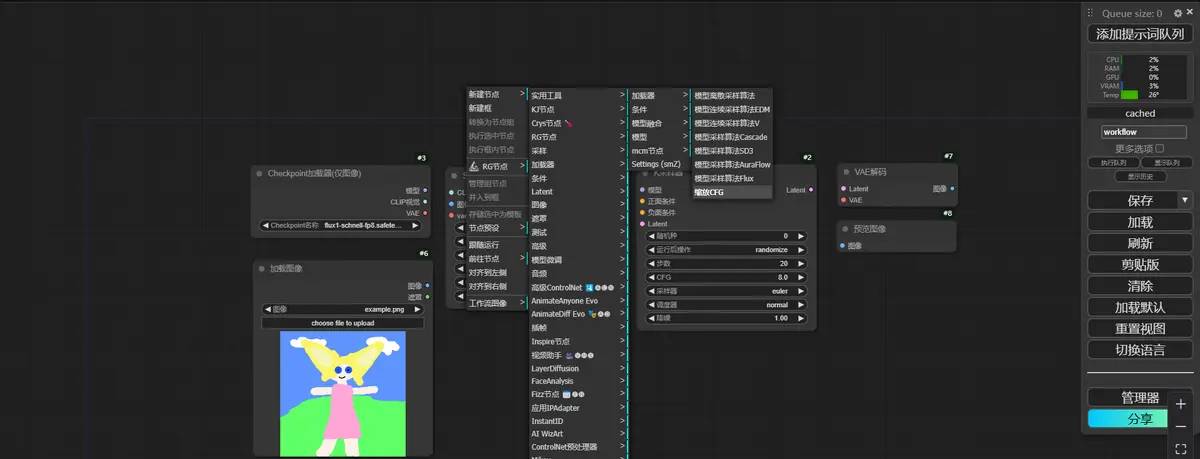Select 对齐到左侧 in the context menu
This screenshot has height=459, width=1200.
[x=496, y=272]
